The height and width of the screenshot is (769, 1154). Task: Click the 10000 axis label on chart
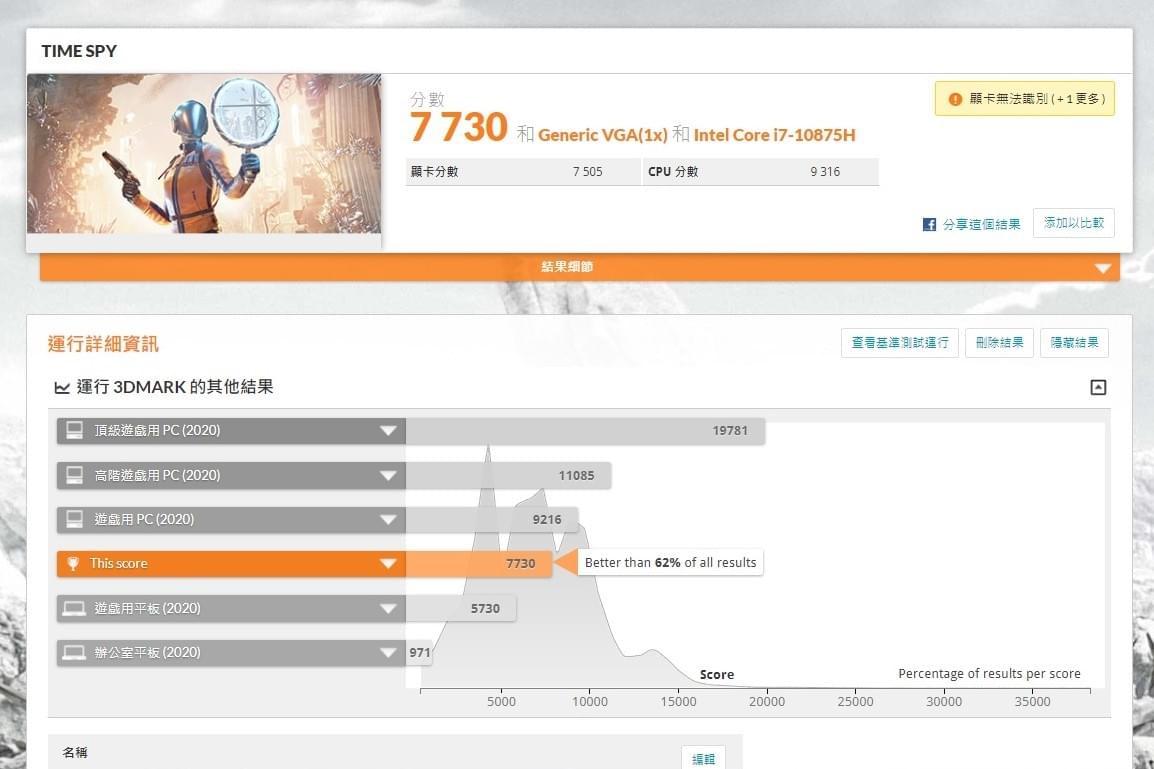point(590,702)
